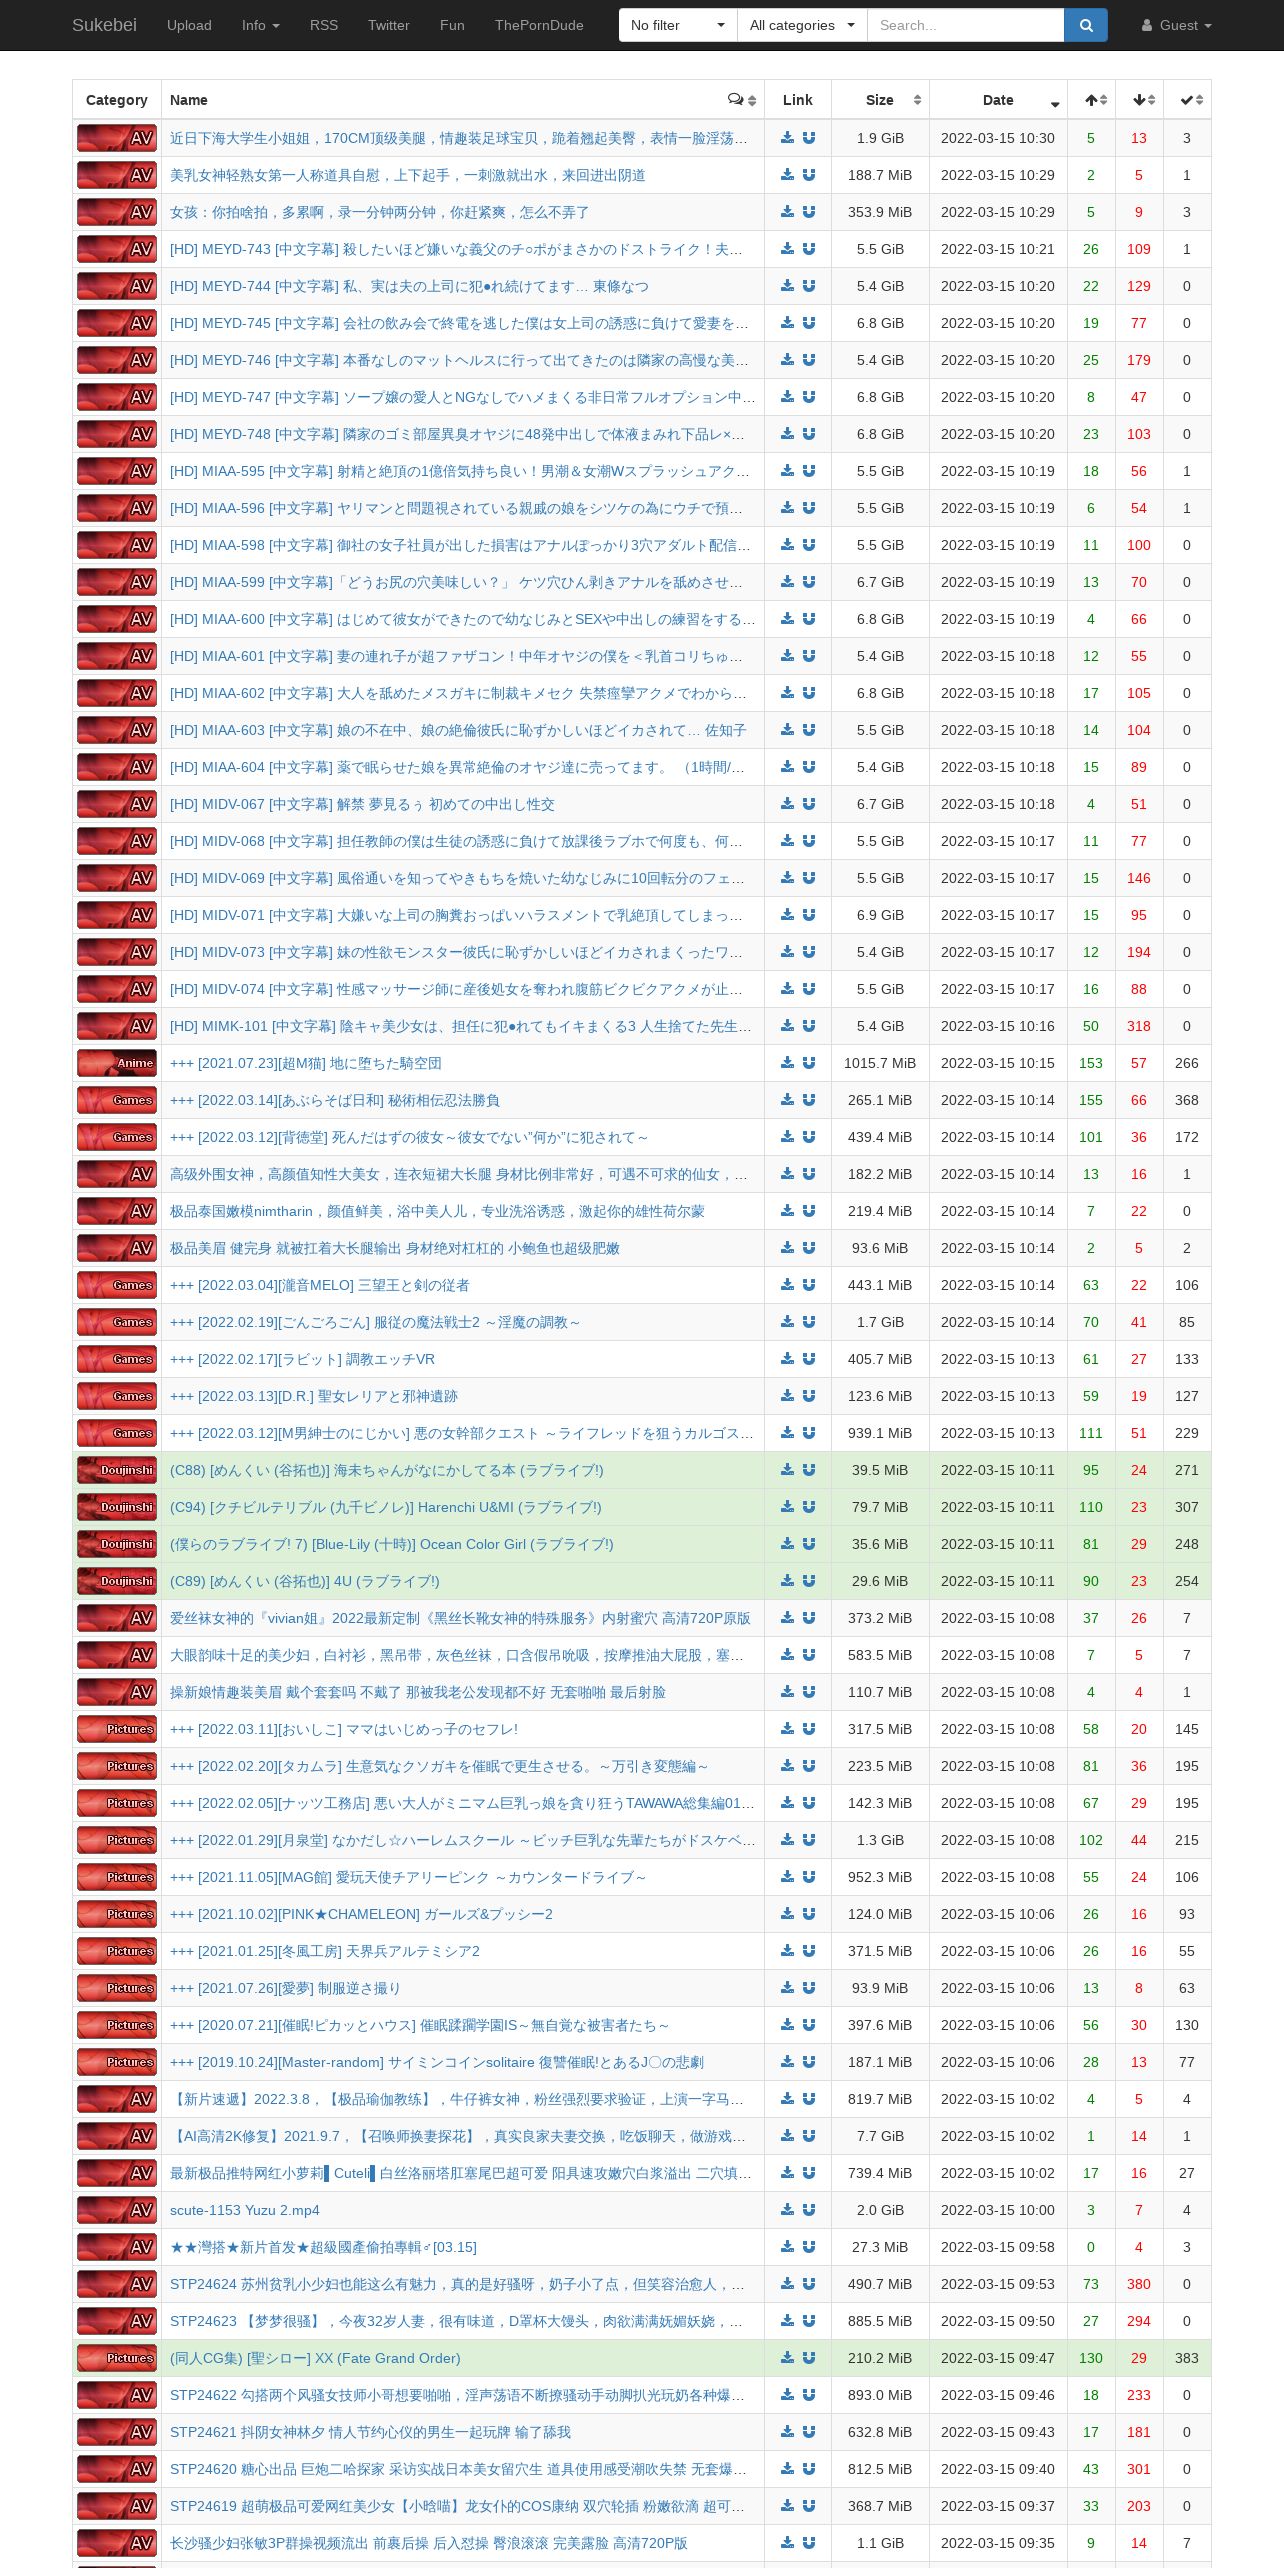The image size is (1284, 2568).
Task: Select the leecher count 318
Action: tap(1139, 1026)
